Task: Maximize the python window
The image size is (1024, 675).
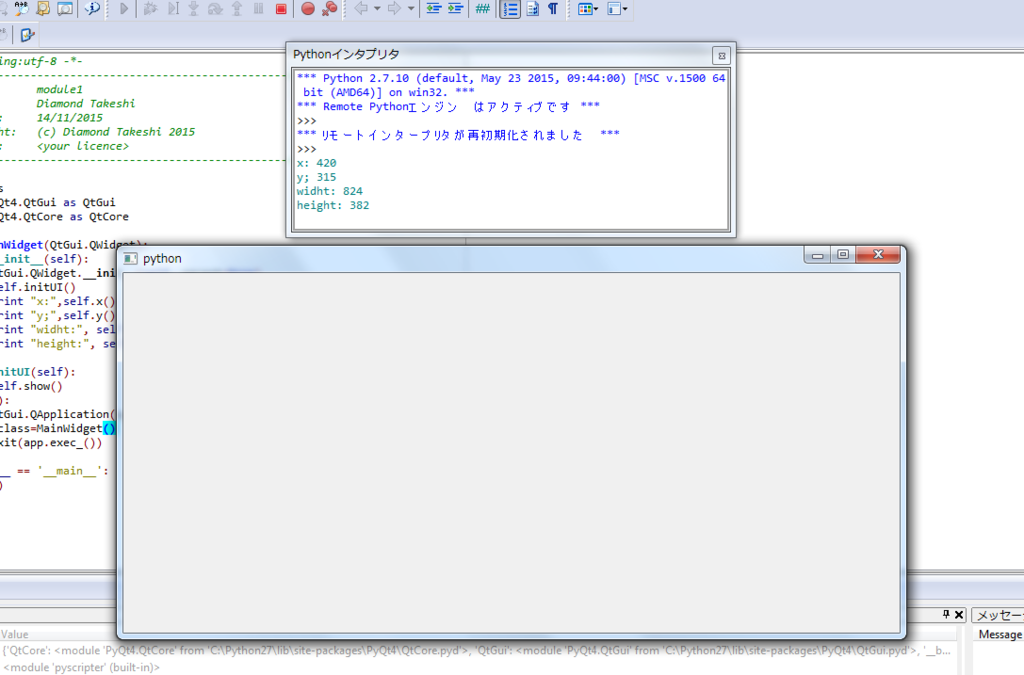Action: coord(843,255)
